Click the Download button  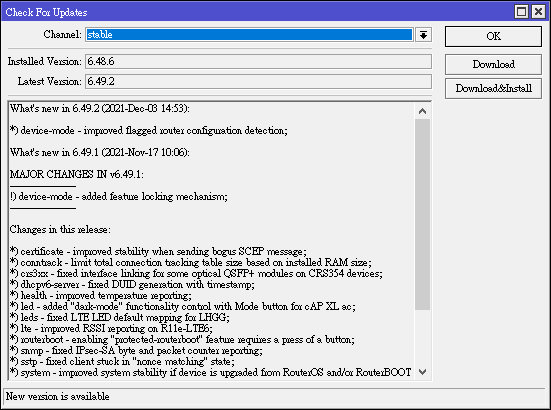(x=493, y=64)
